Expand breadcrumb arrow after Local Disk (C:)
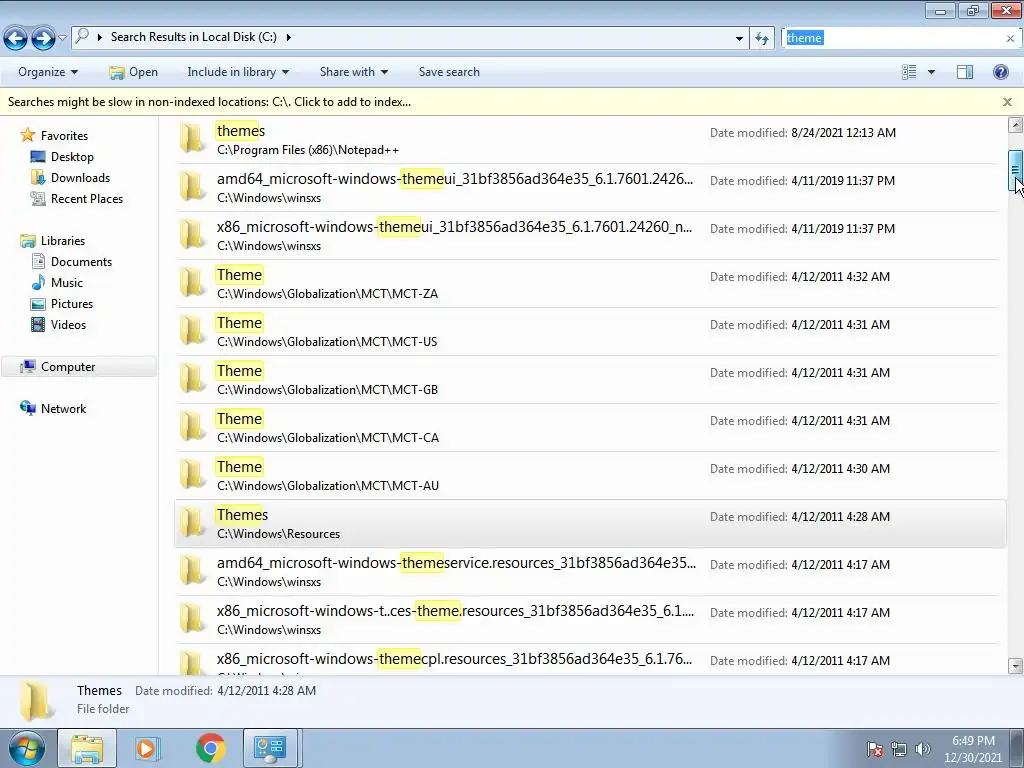Image resolution: width=1024 pixels, height=768 pixels. 288,37
